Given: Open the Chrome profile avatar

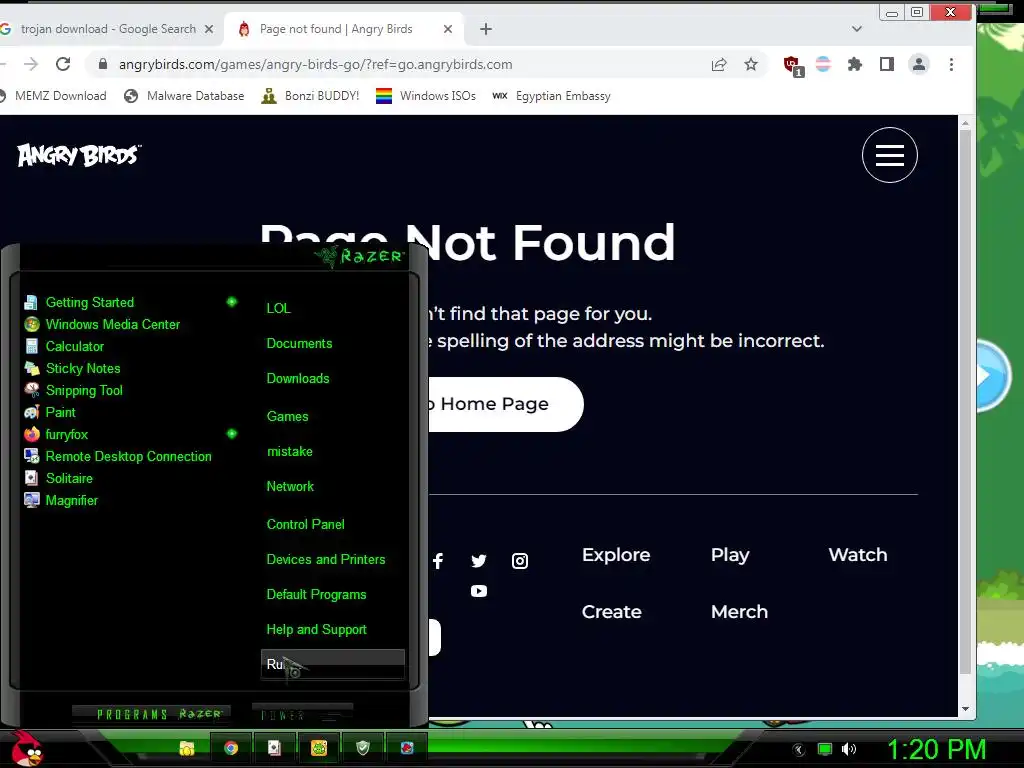Looking at the screenshot, I should click(919, 64).
